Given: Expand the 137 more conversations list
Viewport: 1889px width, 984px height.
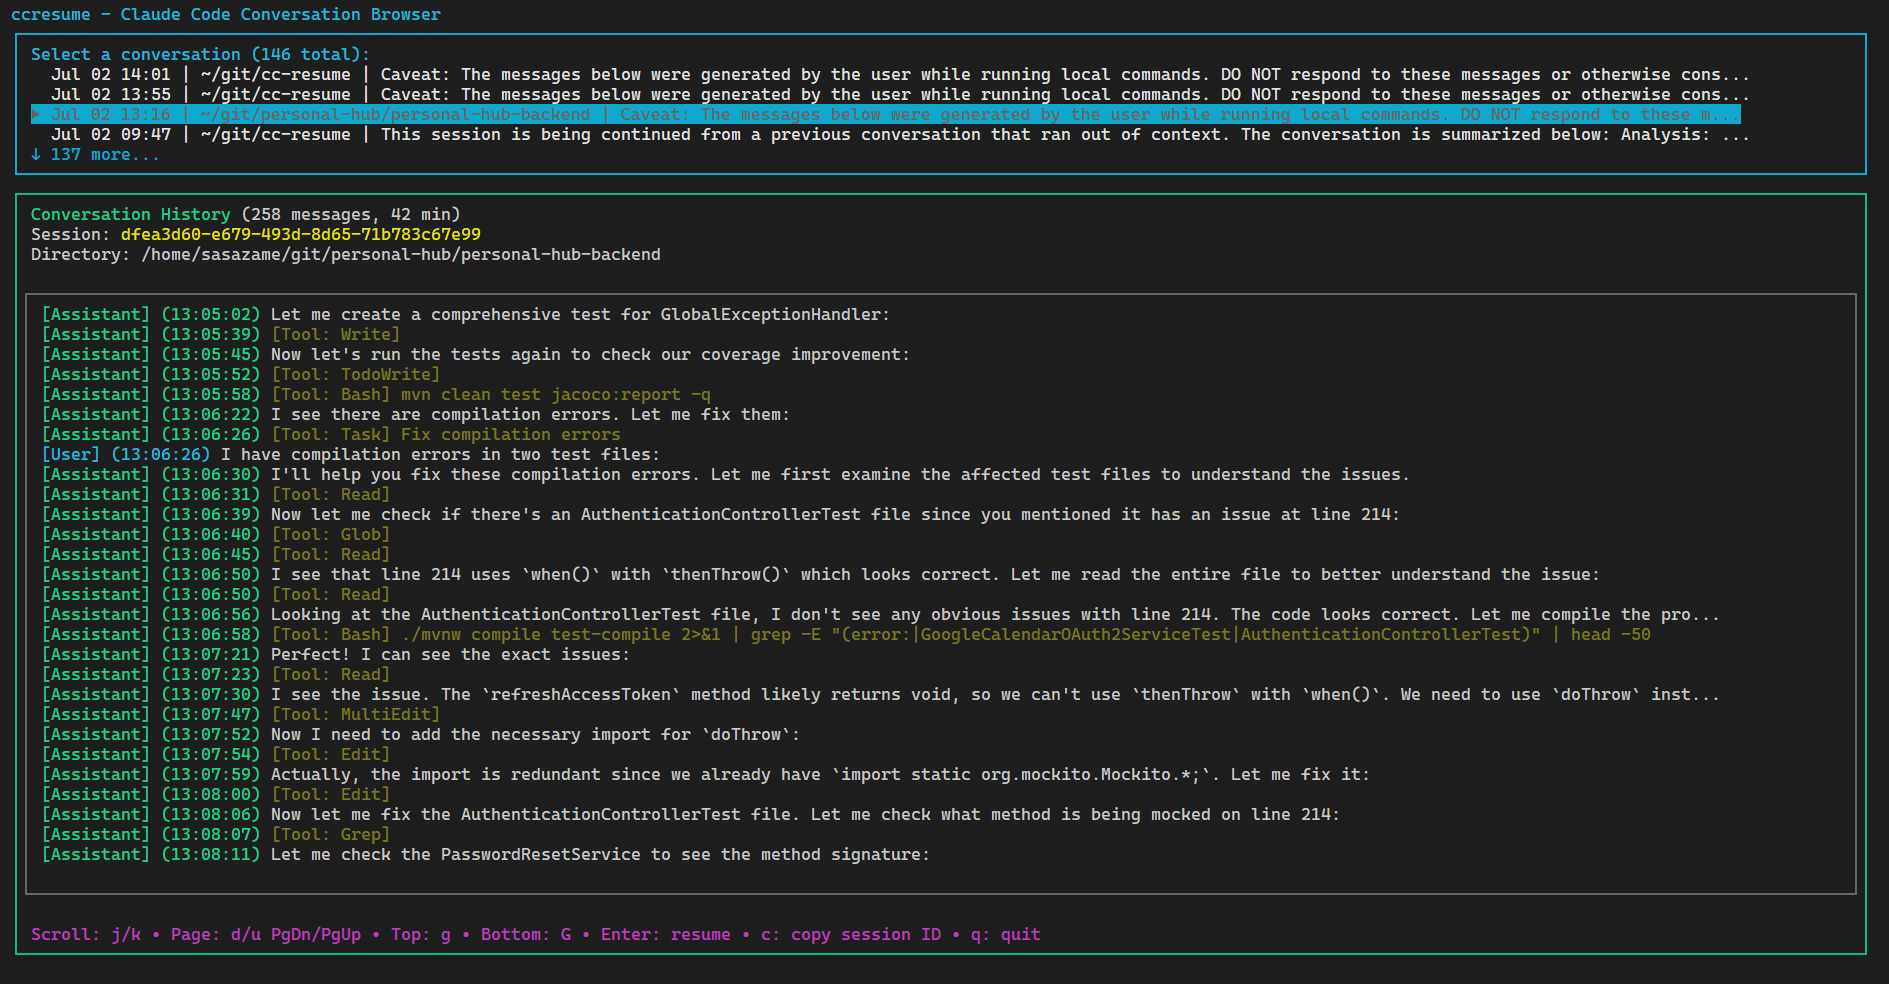Looking at the screenshot, I should [x=96, y=154].
